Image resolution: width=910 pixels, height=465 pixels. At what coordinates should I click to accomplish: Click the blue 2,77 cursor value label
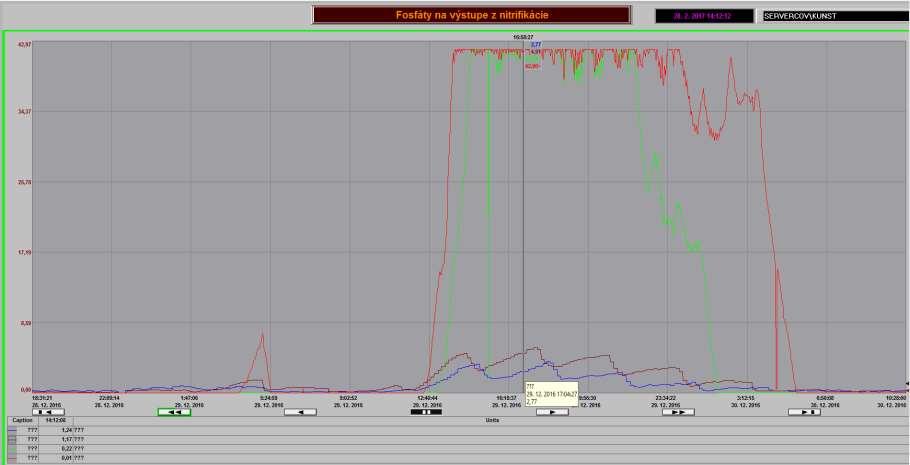tap(536, 44)
